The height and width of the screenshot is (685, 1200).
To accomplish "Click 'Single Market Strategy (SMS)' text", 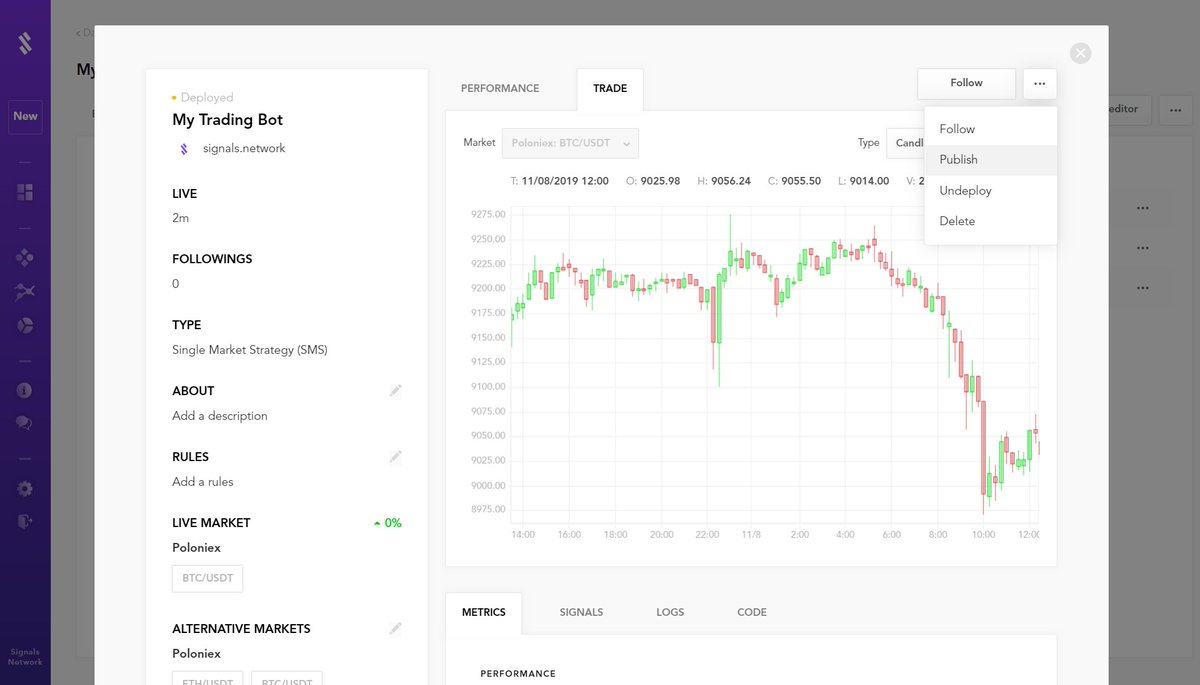I will (x=250, y=350).
